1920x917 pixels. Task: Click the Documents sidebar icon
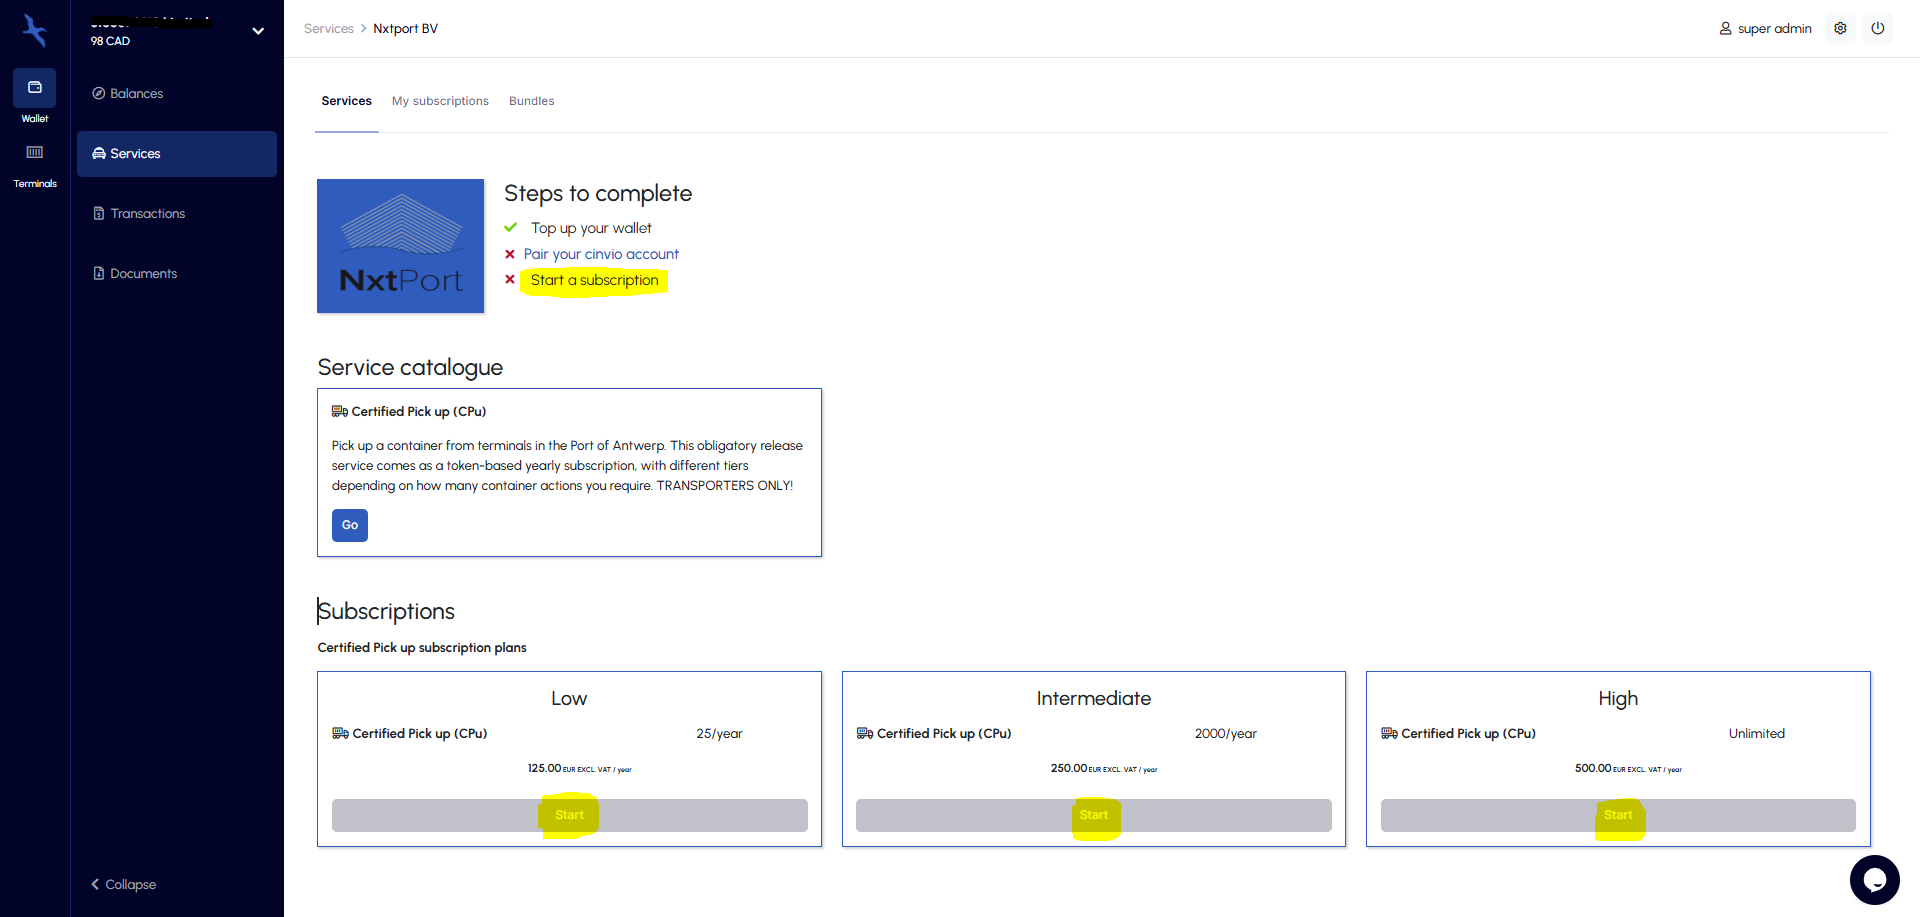click(x=99, y=273)
